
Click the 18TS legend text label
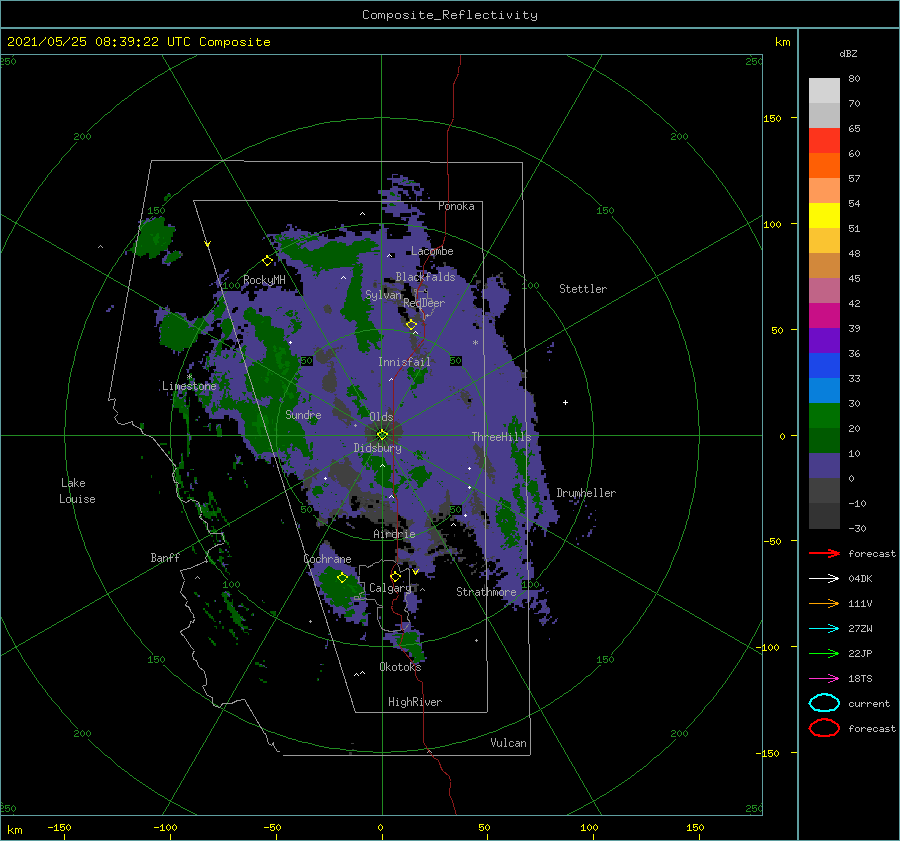(x=860, y=679)
